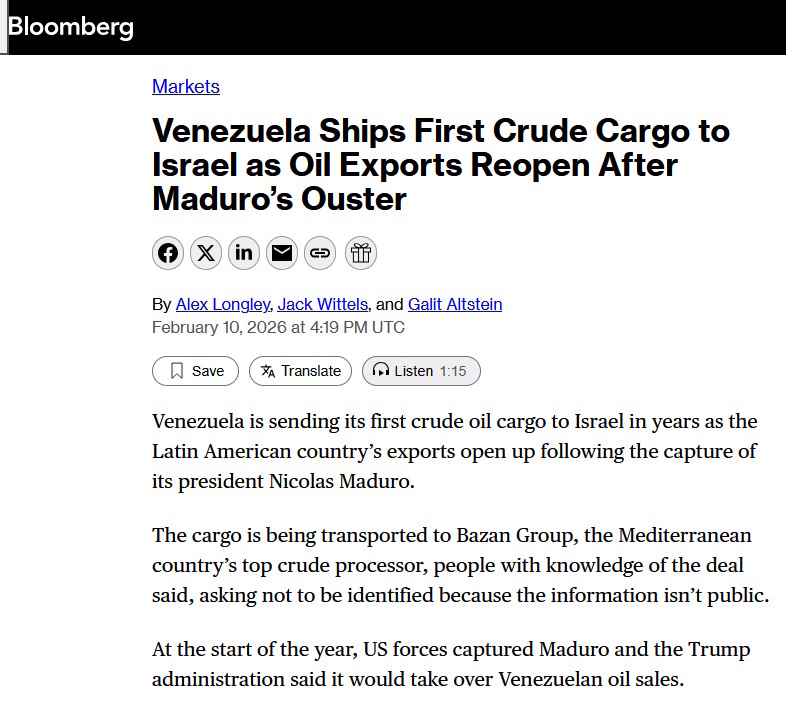Image resolution: width=786 pixels, height=716 pixels.
Task: Share article on X
Action: [206, 253]
